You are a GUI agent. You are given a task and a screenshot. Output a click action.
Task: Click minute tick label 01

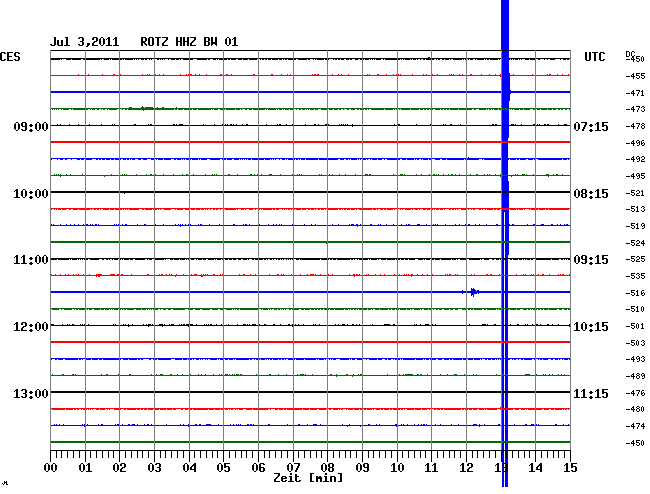pos(85,468)
